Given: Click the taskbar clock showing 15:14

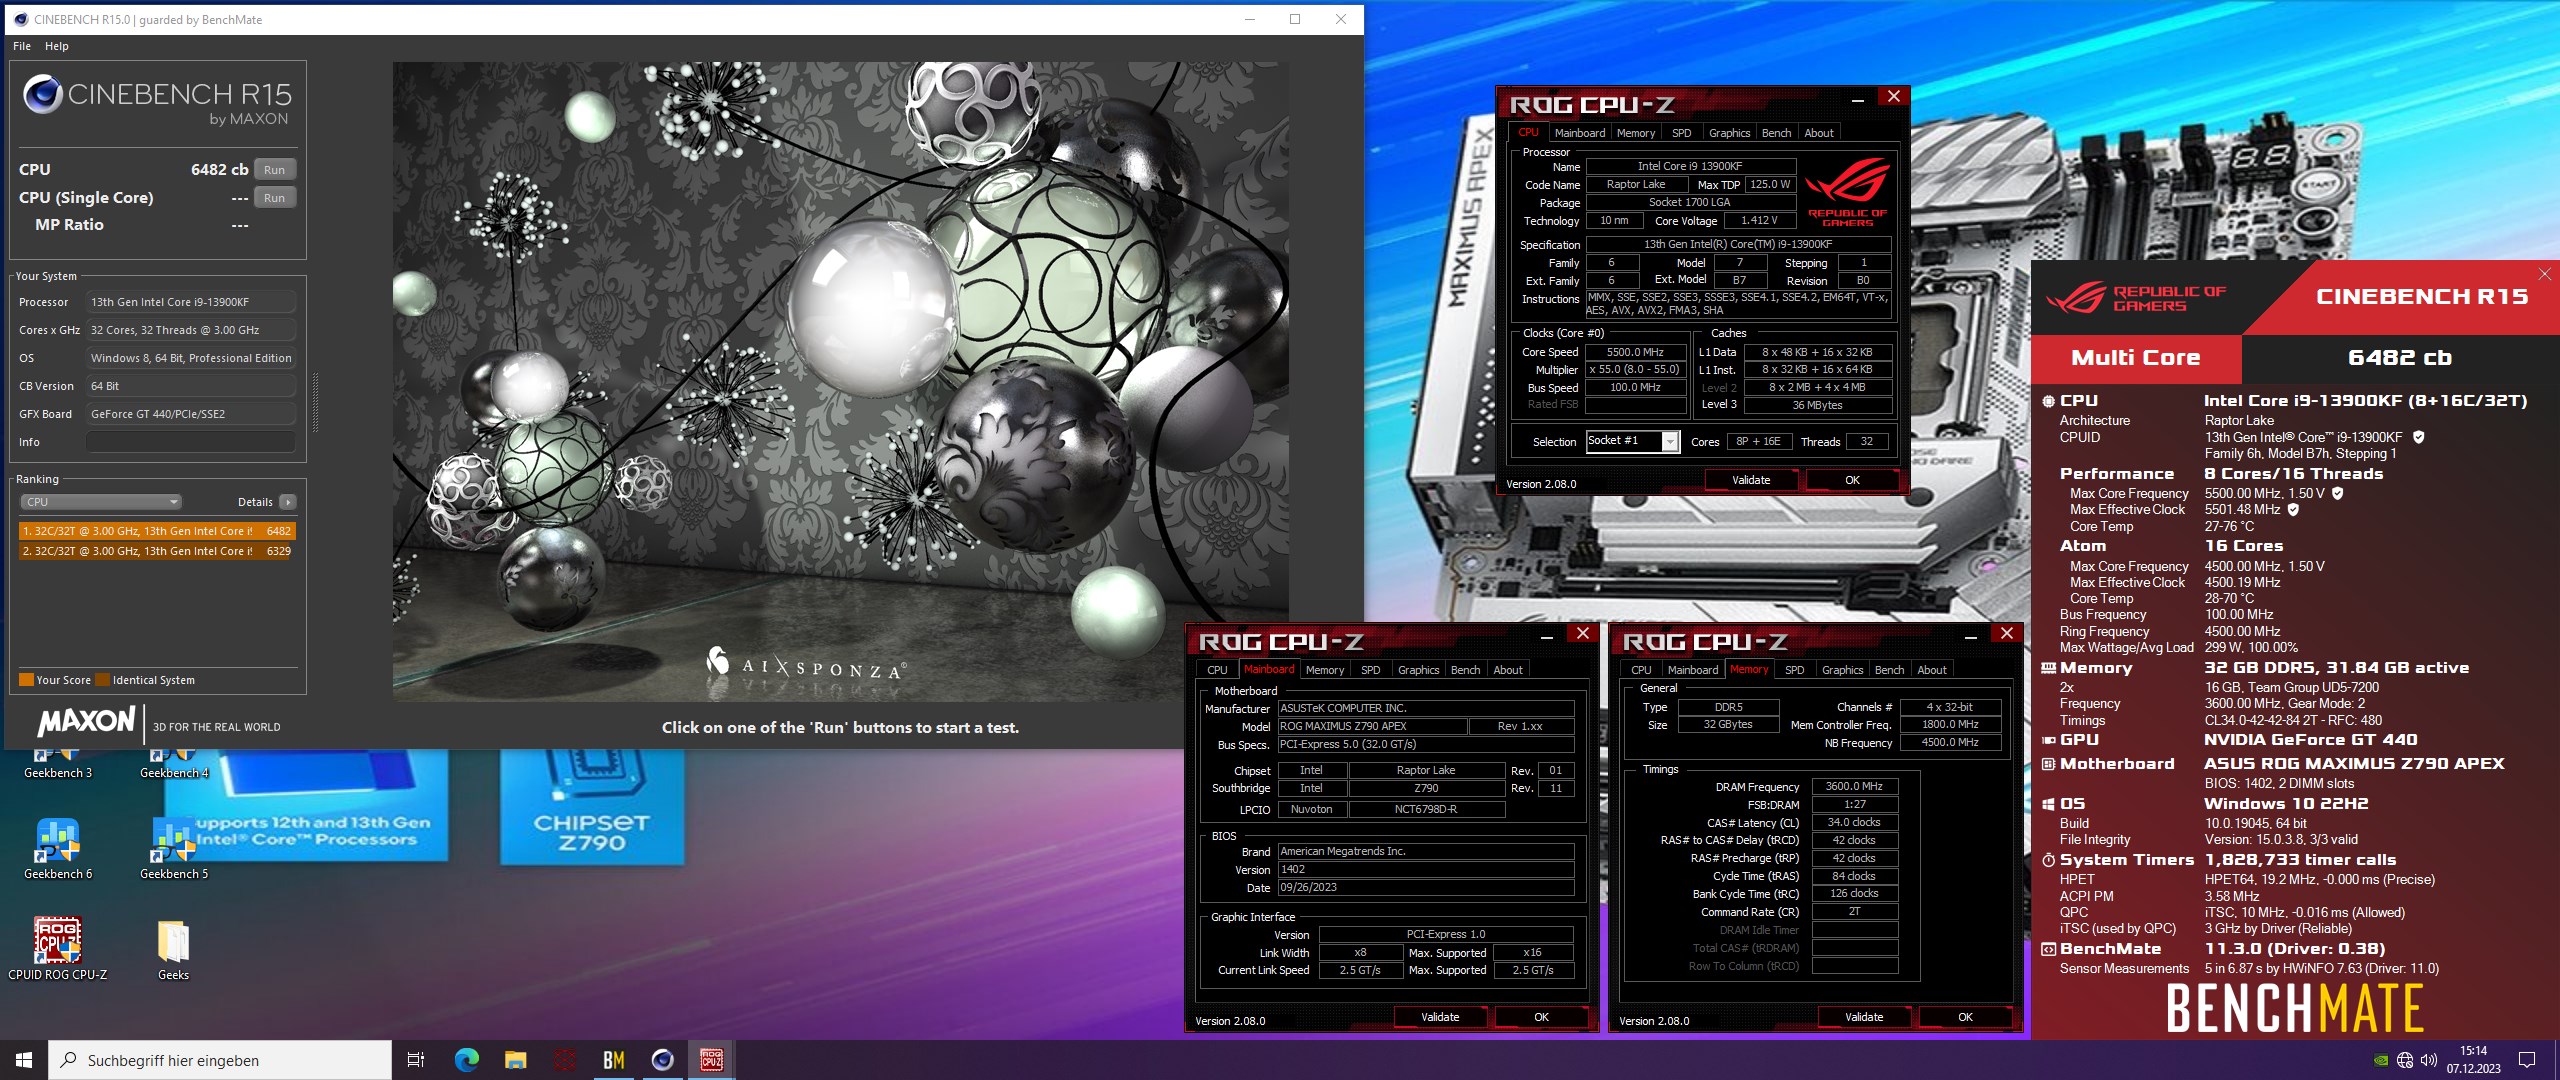Looking at the screenshot, I should (x=2473, y=1060).
